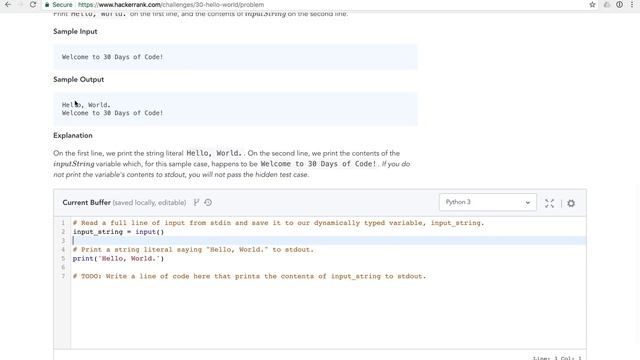The width and height of the screenshot is (640, 360).
Task: Click the fork/branch icon beside Current Buffer
Action: (x=196, y=202)
